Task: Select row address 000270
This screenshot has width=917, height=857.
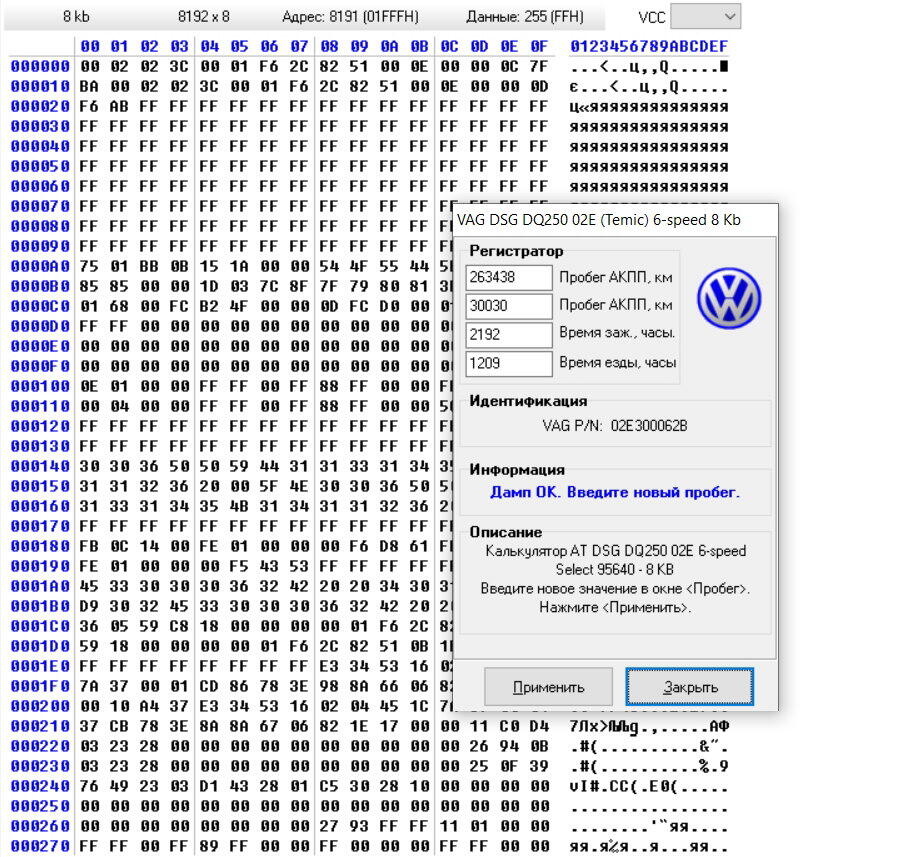Action: click(x=40, y=846)
